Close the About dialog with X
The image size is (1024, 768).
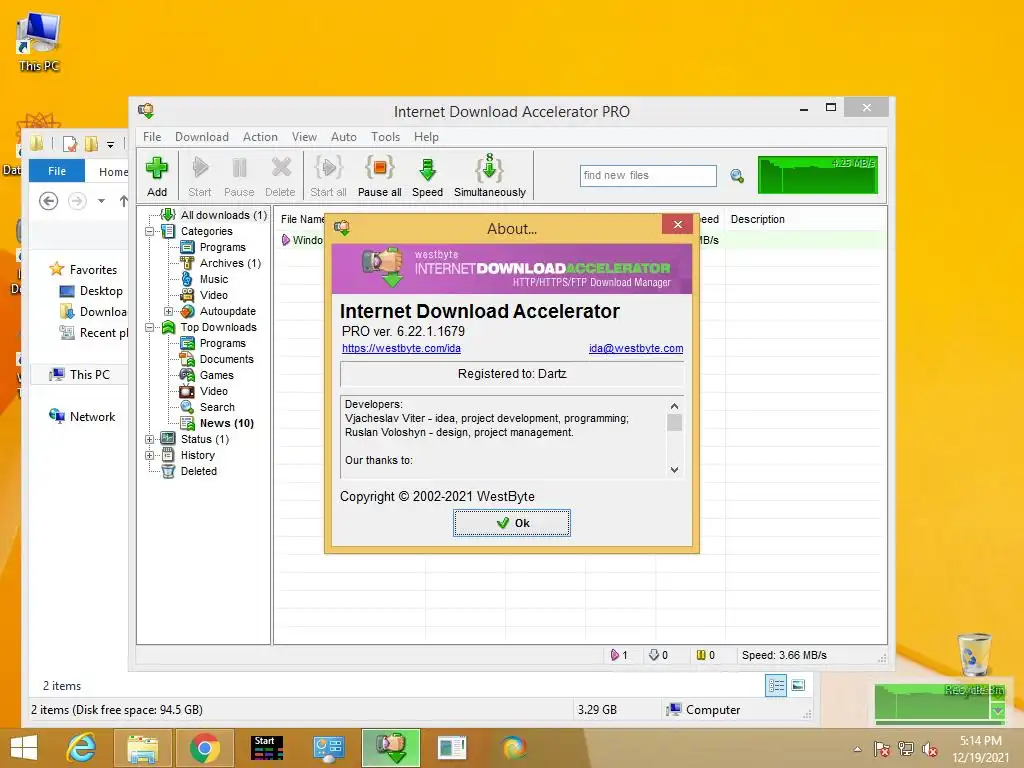click(x=678, y=225)
